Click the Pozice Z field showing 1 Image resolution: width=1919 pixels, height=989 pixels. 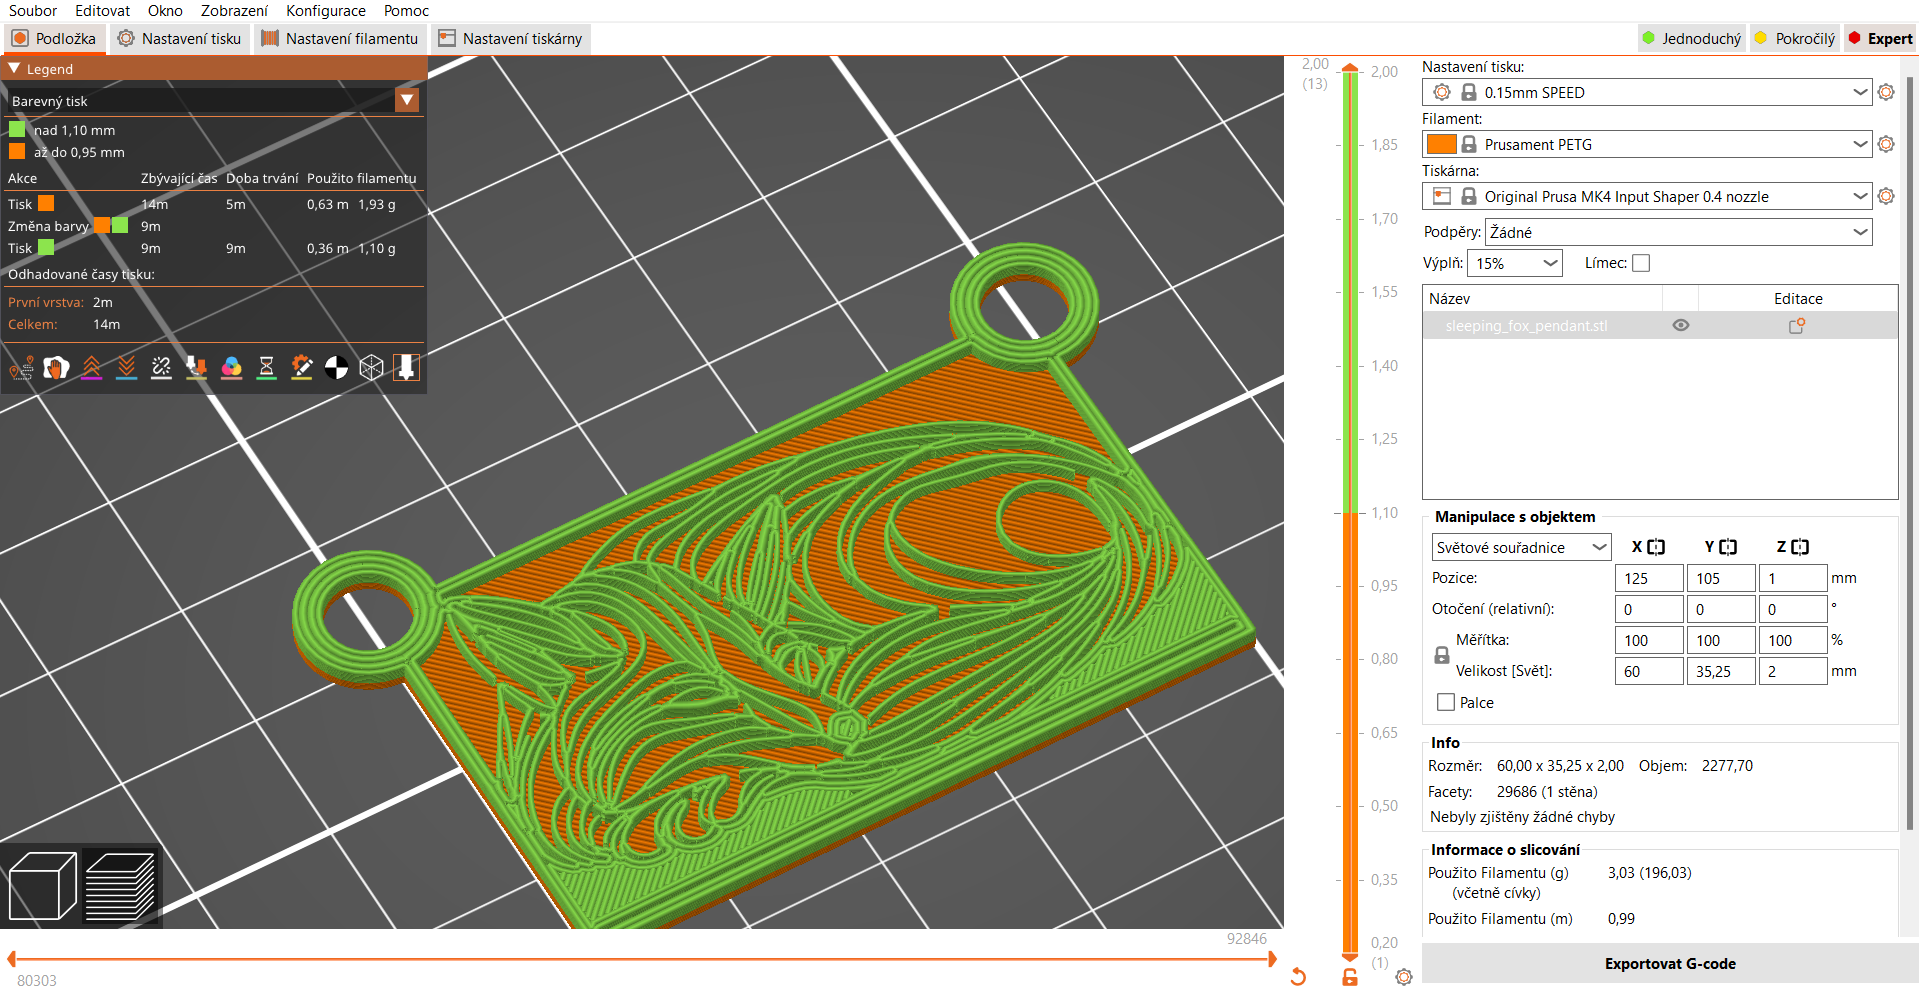coord(1793,578)
